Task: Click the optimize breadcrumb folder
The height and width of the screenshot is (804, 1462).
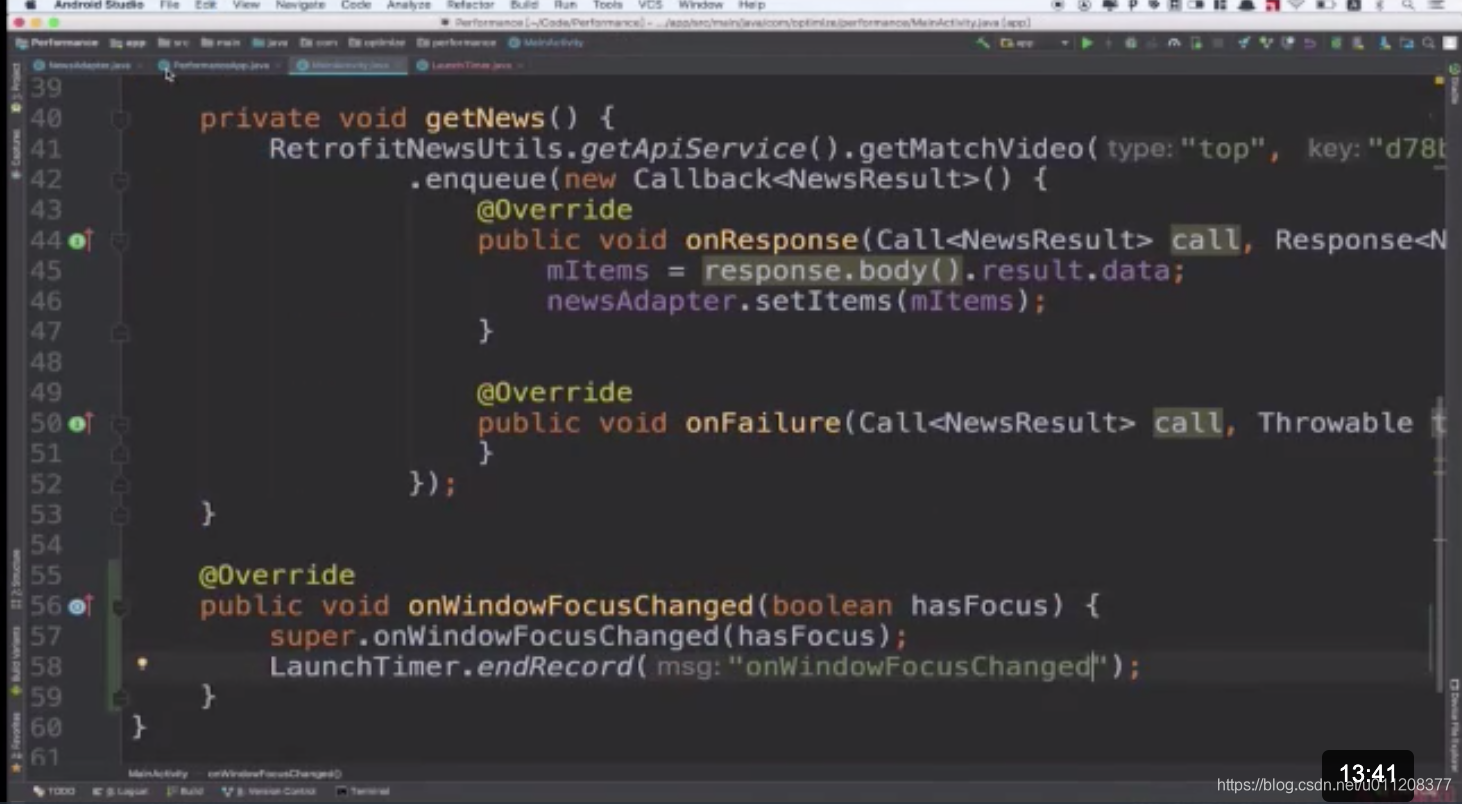Action: [377, 43]
